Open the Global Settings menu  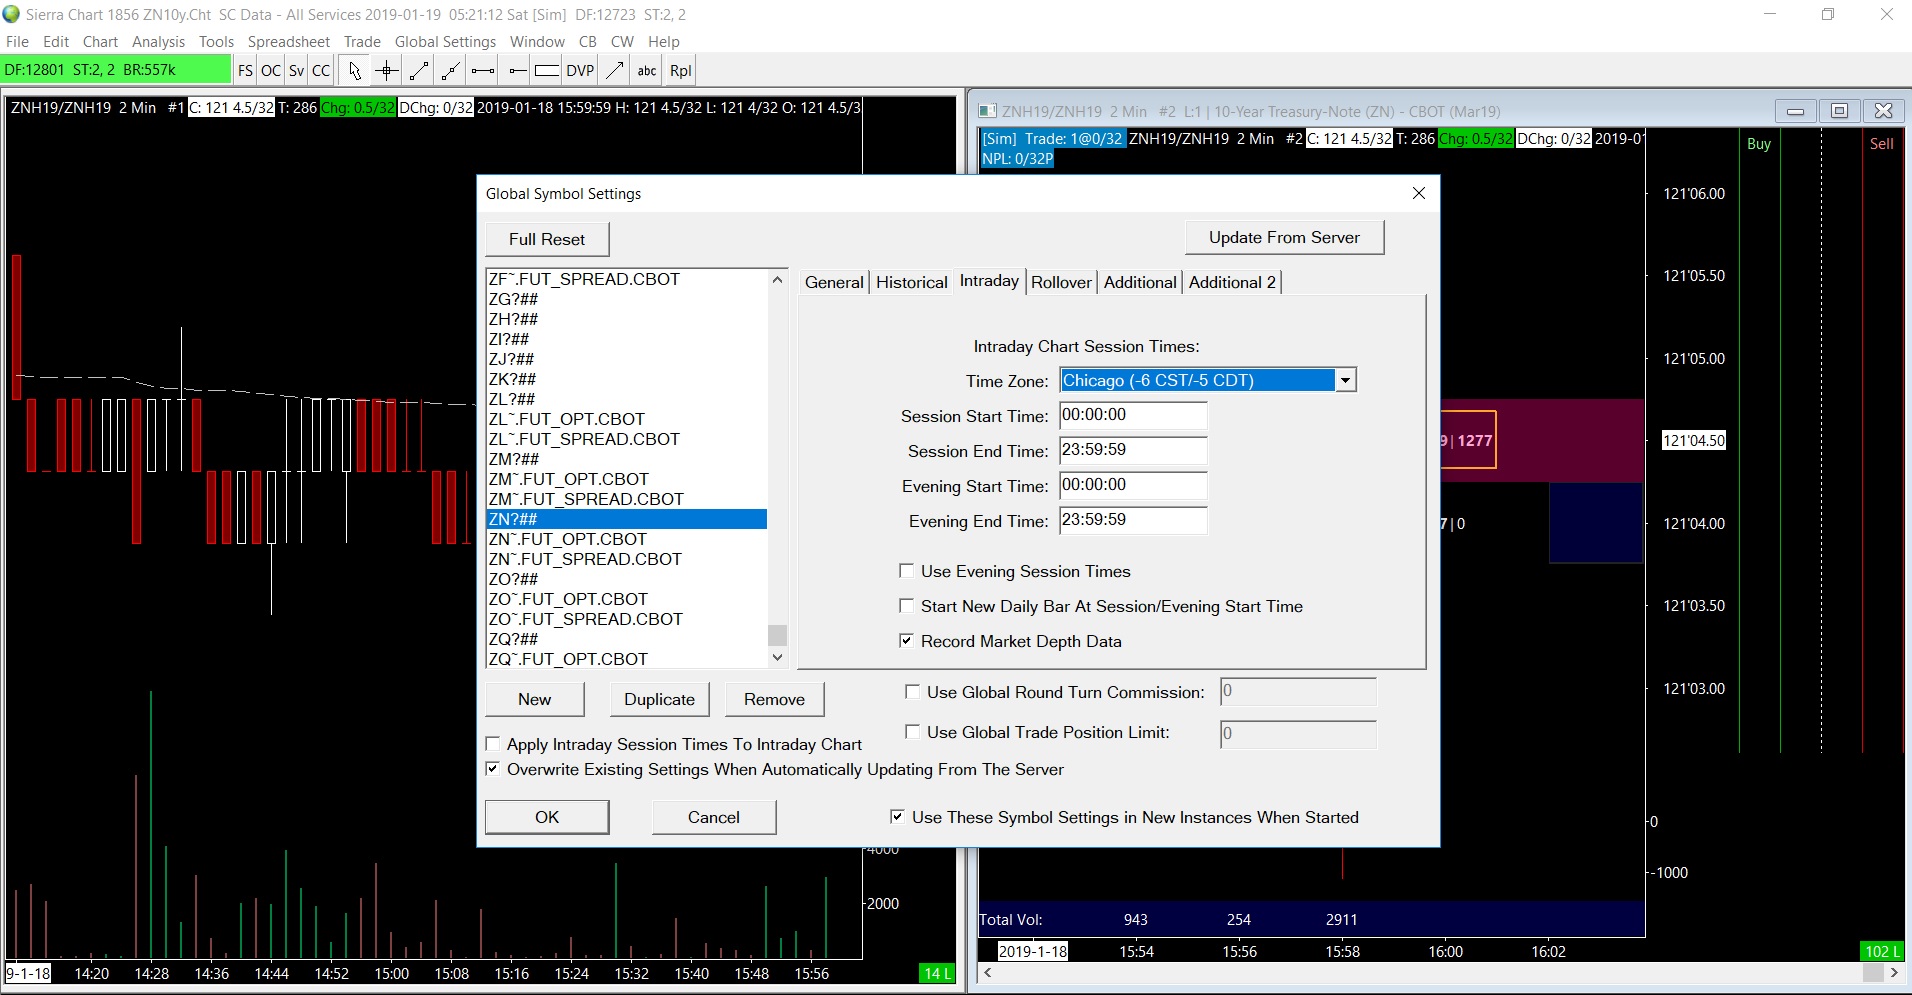[x=445, y=41]
